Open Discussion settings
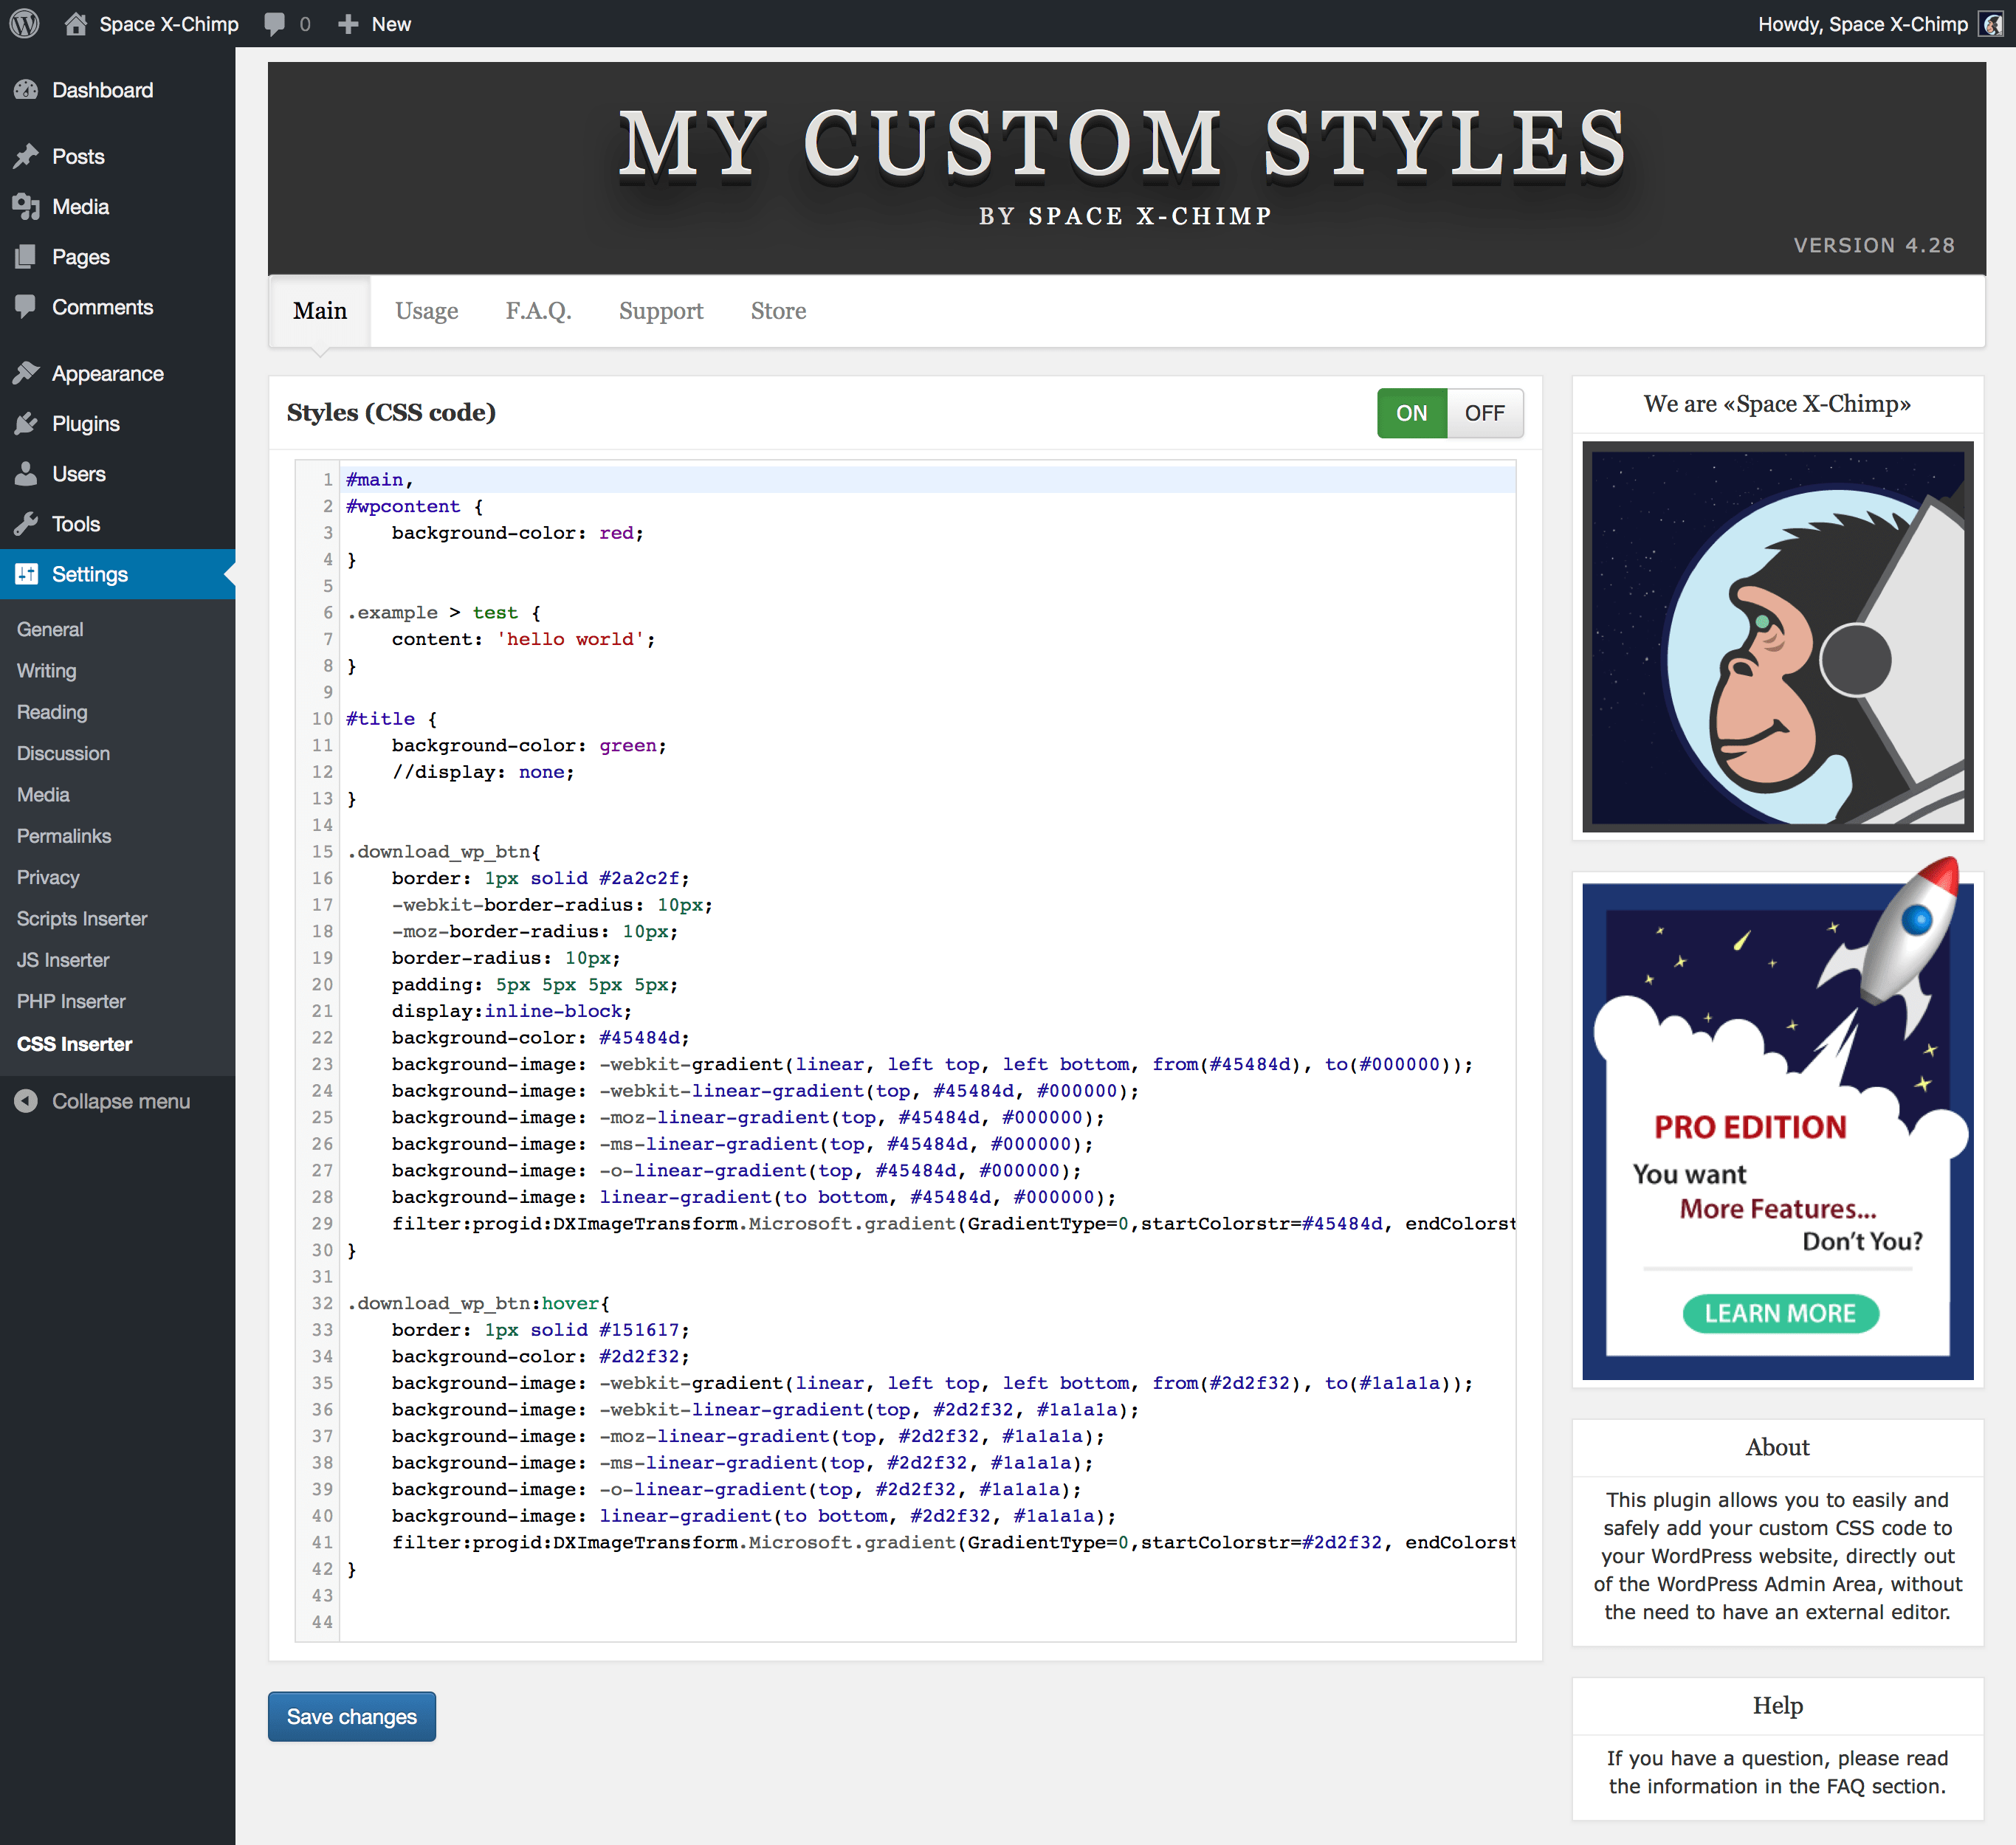The width and height of the screenshot is (2016, 1845). pyautogui.click(x=63, y=753)
